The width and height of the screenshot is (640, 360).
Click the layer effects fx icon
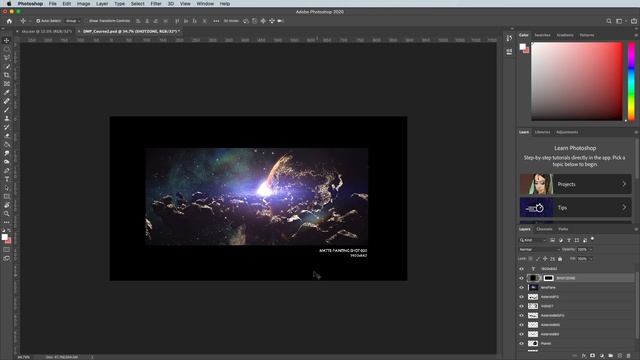click(584, 356)
